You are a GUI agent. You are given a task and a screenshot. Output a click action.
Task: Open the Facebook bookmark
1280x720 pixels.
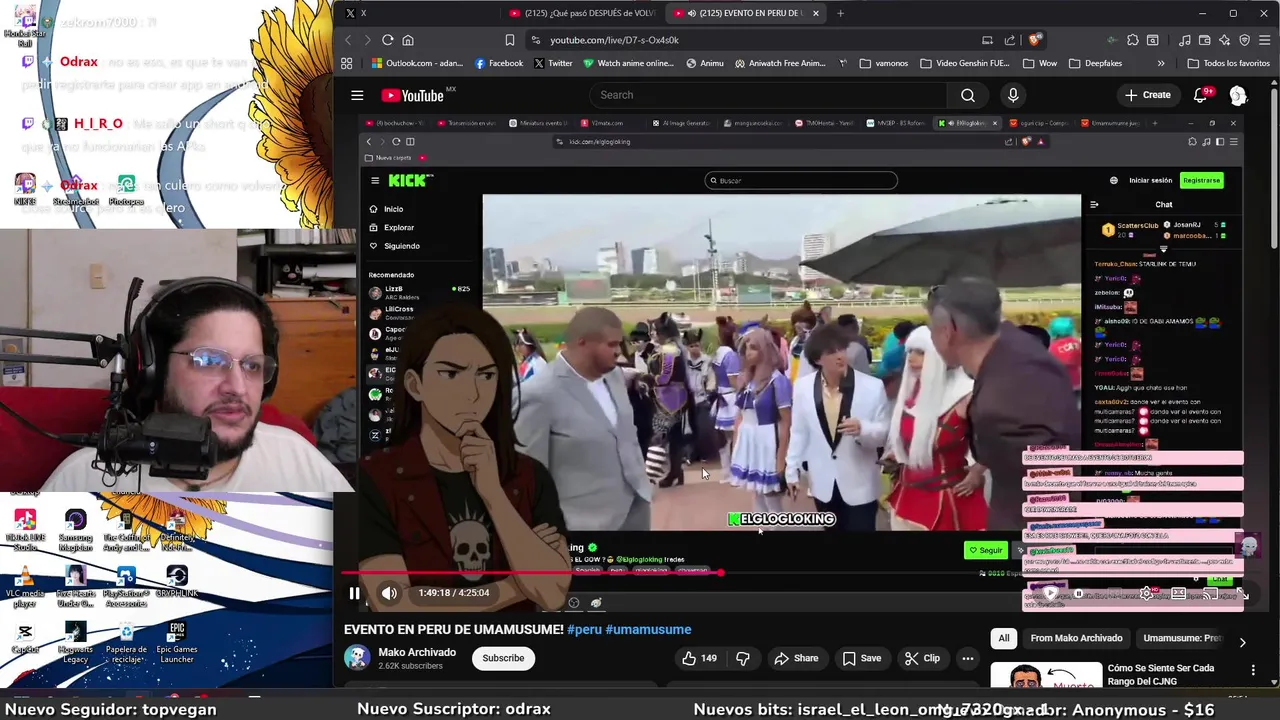tap(499, 63)
